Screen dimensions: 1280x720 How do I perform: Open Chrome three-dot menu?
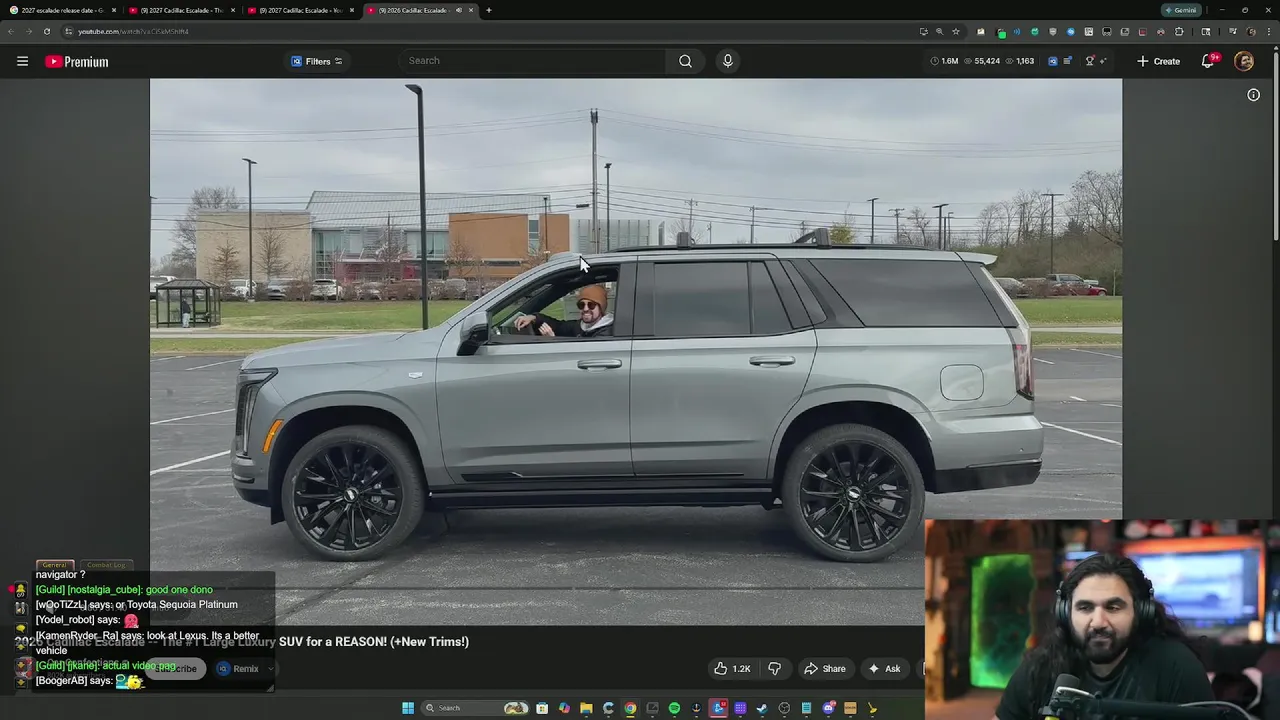(1269, 31)
